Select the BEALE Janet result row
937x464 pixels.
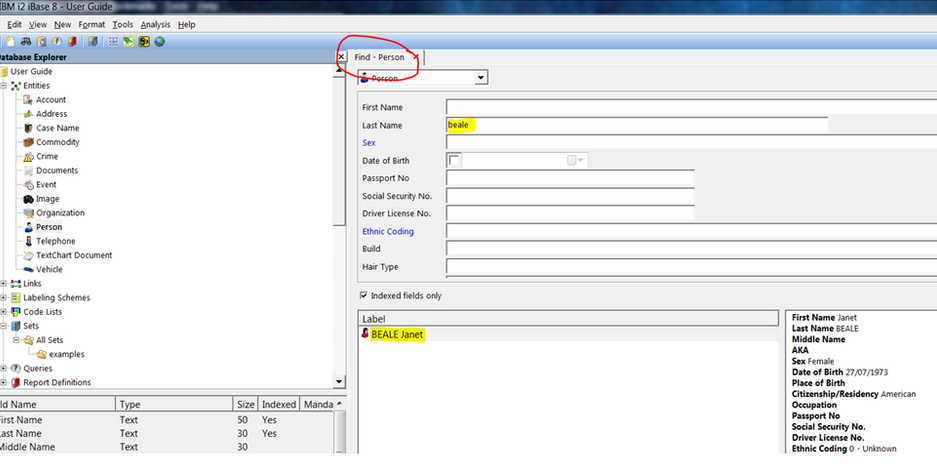(568, 334)
